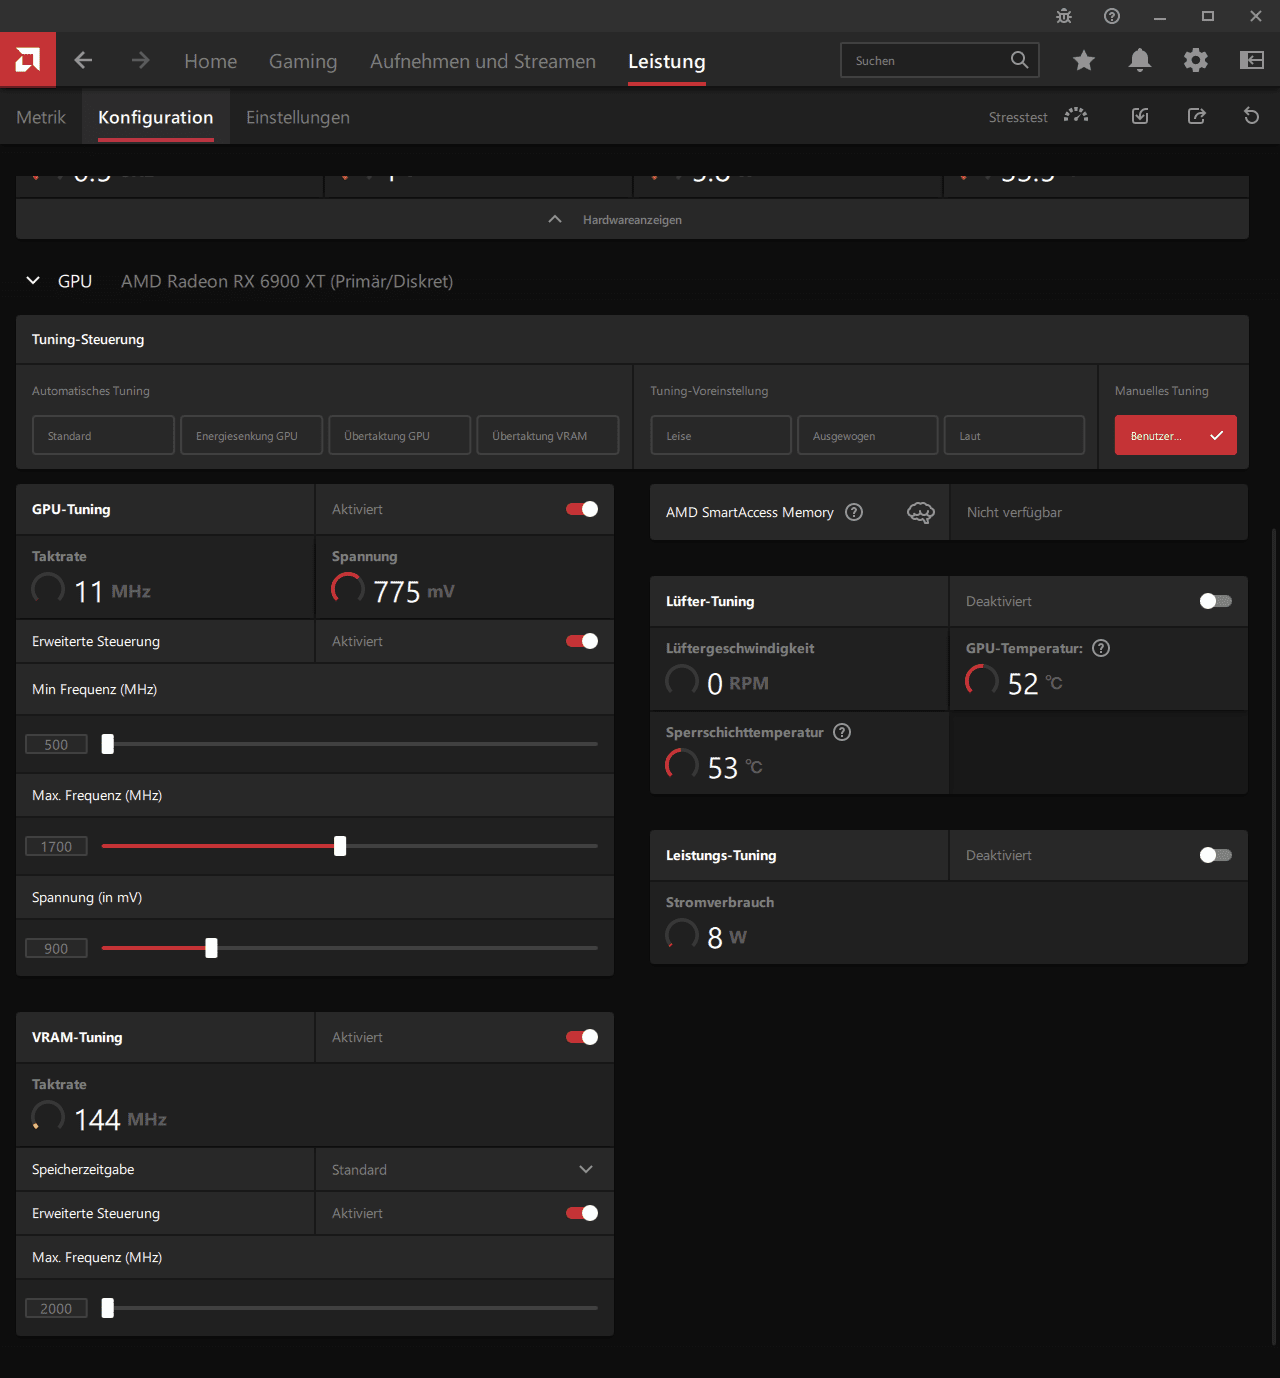The height and width of the screenshot is (1378, 1280).
Task: Click the vertical scrollbar
Action: tap(1274, 935)
